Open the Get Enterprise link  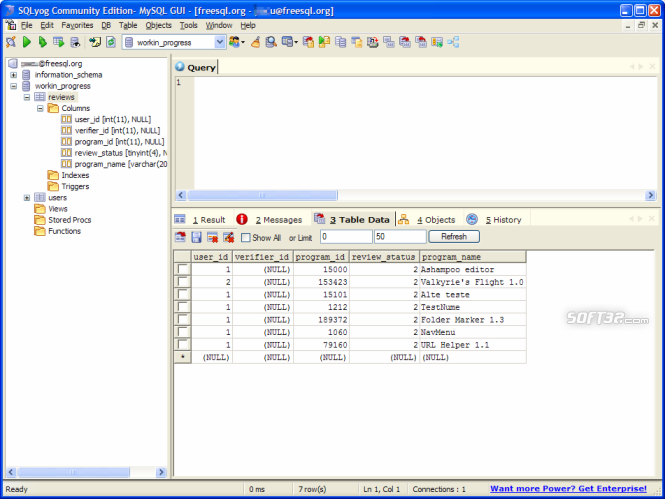568,488
